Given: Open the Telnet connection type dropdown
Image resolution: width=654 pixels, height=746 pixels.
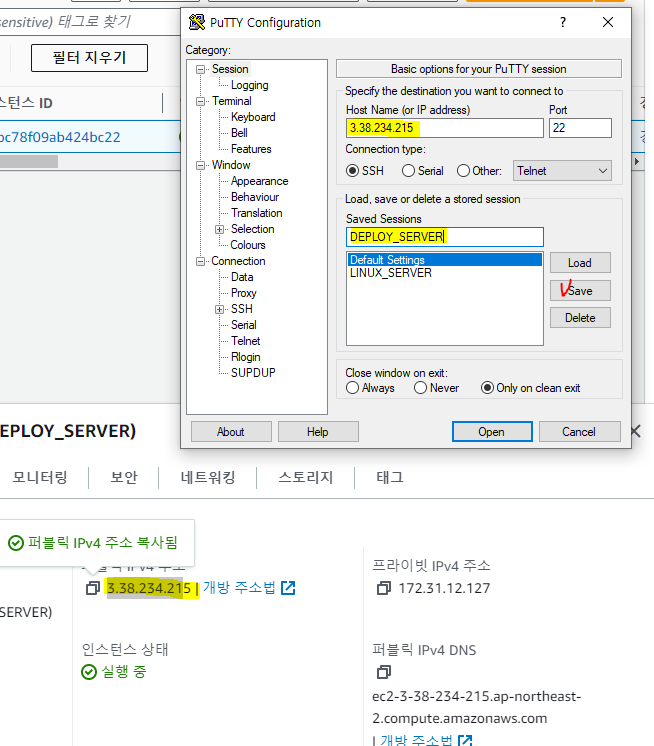Looking at the screenshot, I should [x=562, y=170].
